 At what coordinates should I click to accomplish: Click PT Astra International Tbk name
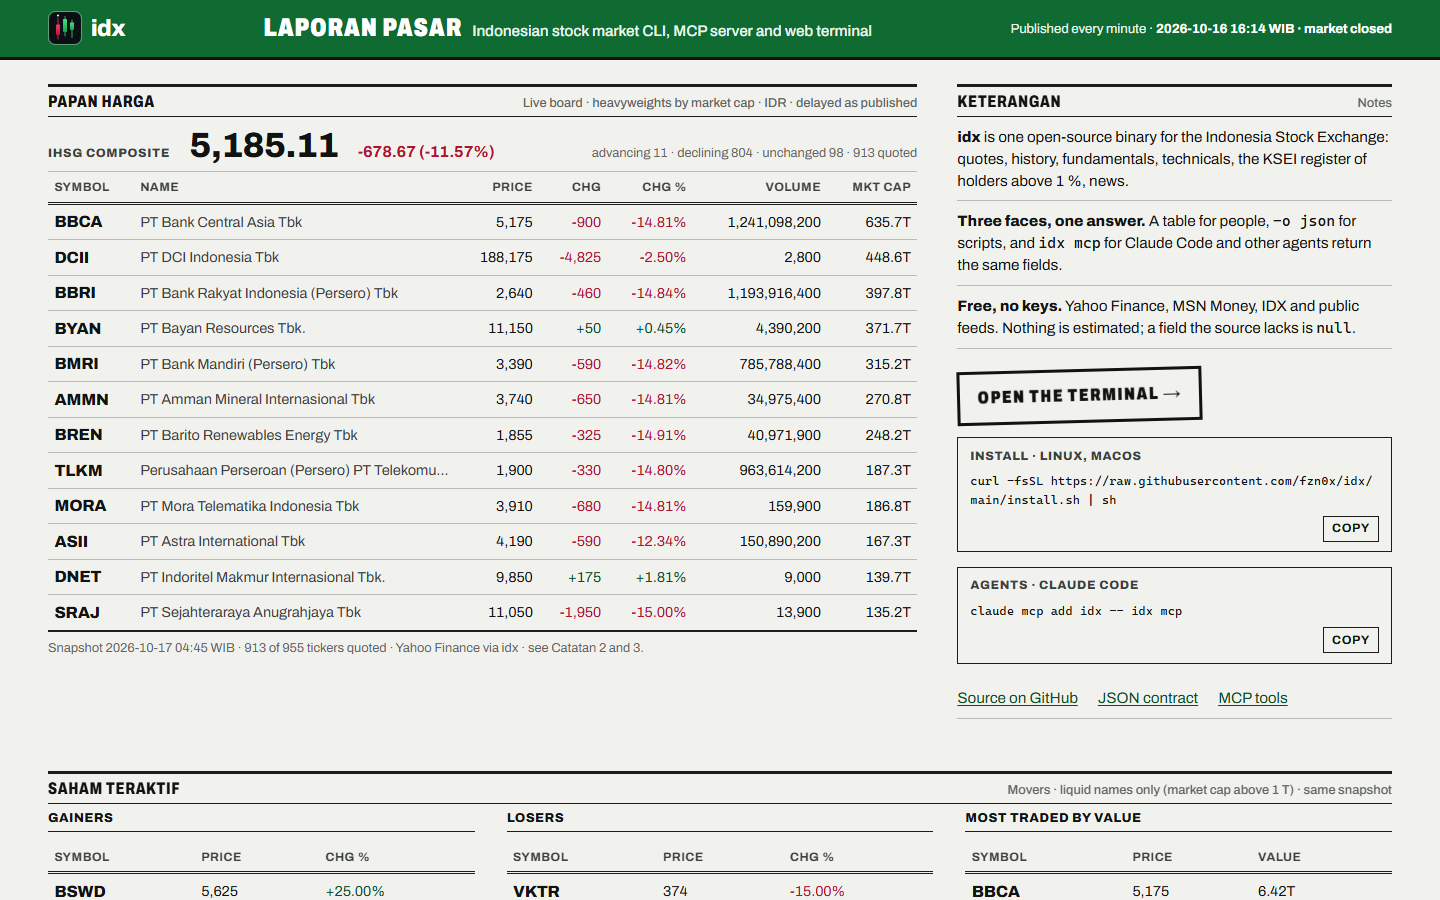[x=223, y=542]
